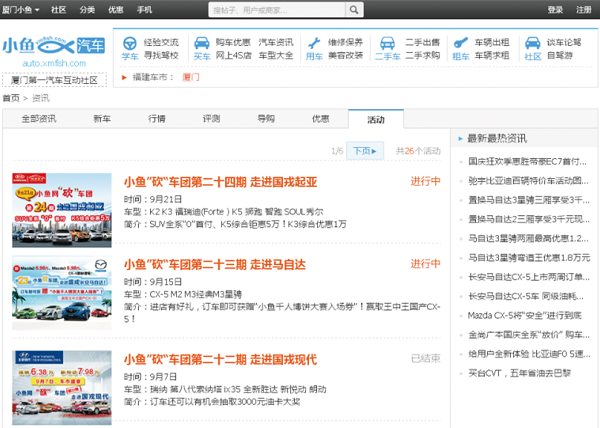Image resolution: width=600 pixels, height=428 pixels.
Task: Open the 经验交流 link
Action: point(161,42)
